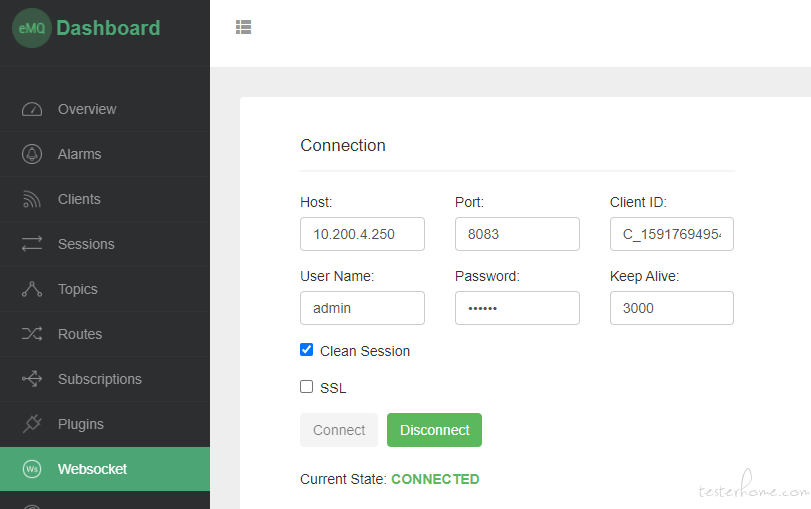Viewport: 811px width, 509px height.
Task: Click the Overview gauge icon
Action: [x=32, y=109]
